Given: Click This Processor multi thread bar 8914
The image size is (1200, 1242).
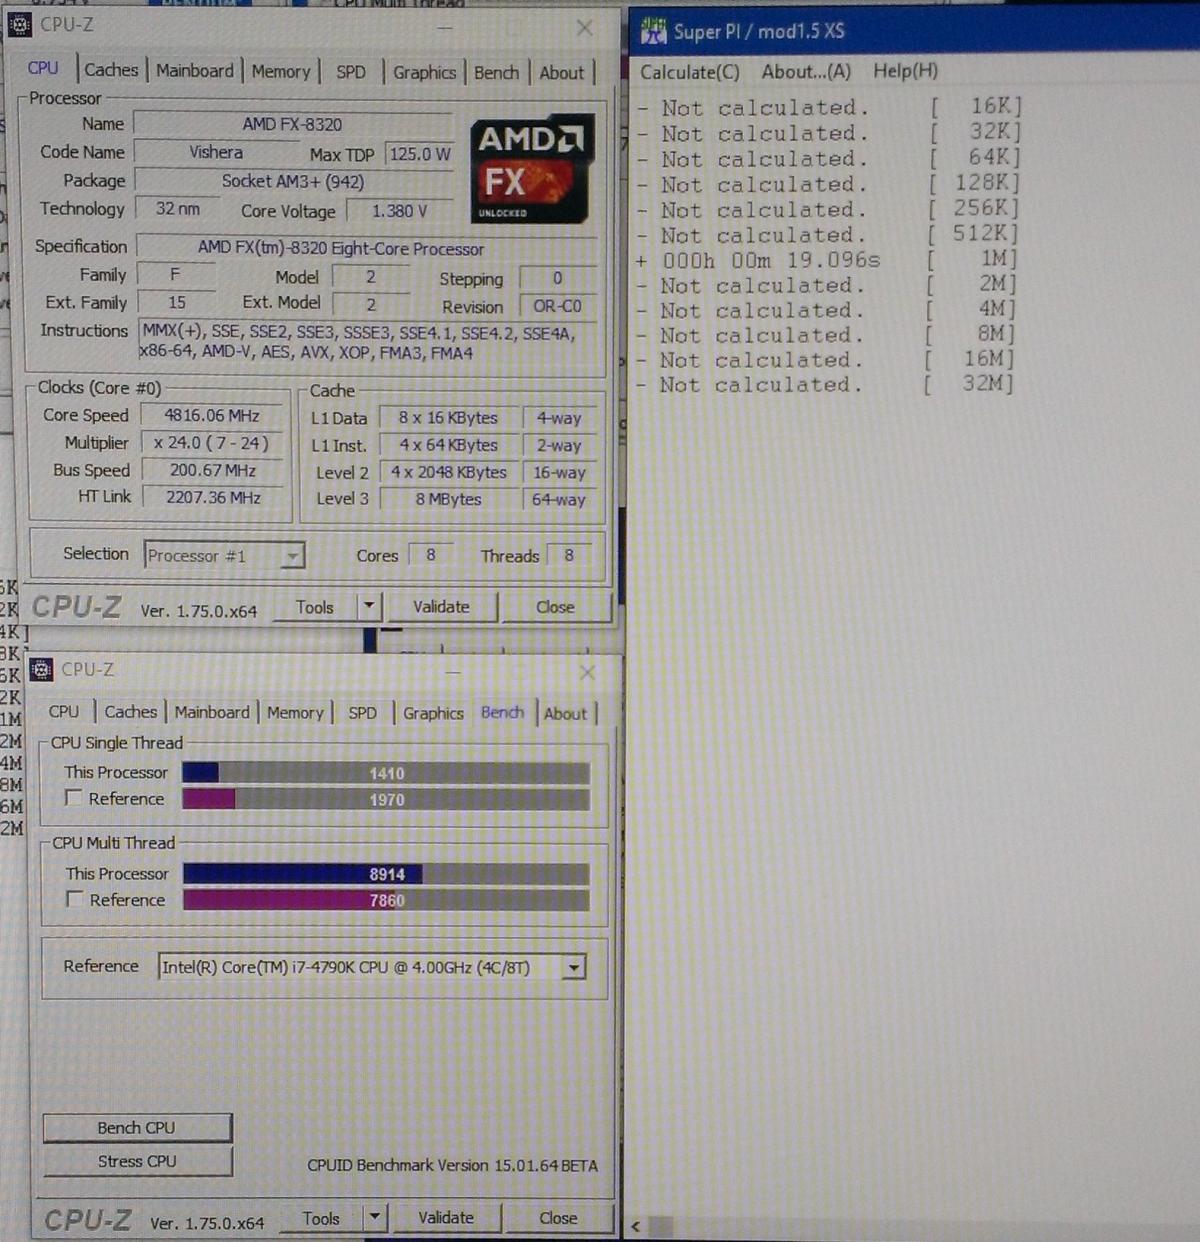Looking at the screenshot, I should (x=386, y=874).
